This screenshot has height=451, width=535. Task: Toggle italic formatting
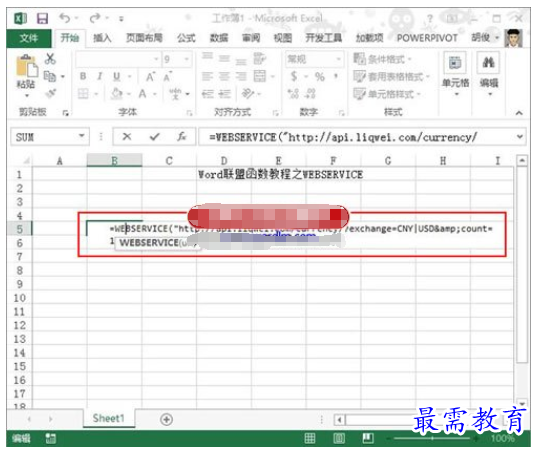click(x=100, y=76)
